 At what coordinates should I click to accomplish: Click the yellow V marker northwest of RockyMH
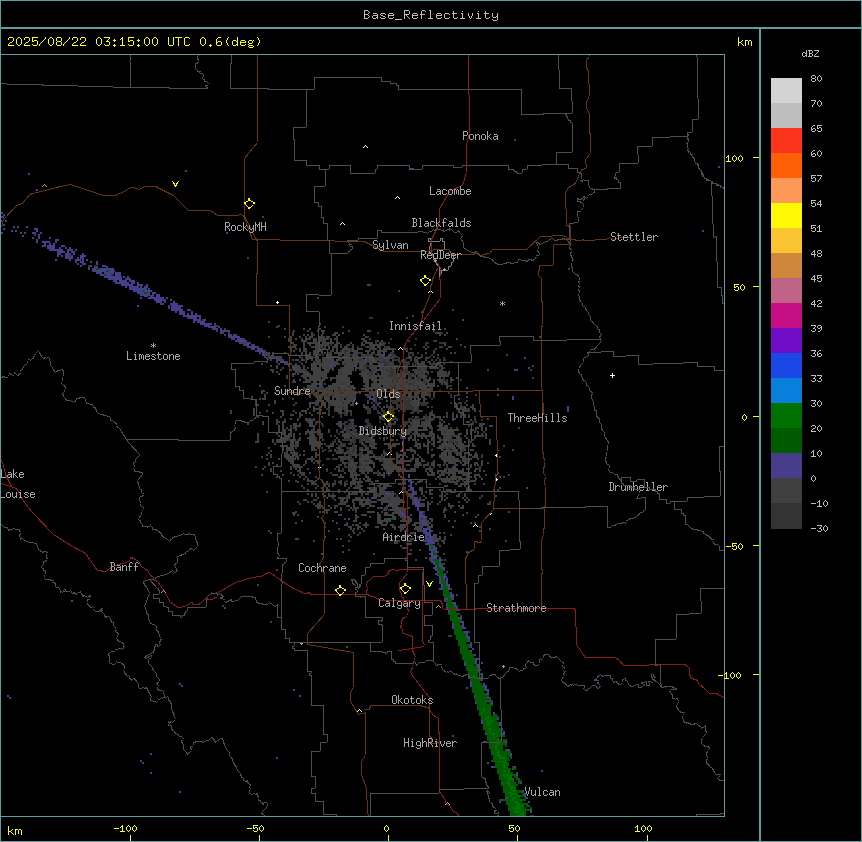[175, 184]
